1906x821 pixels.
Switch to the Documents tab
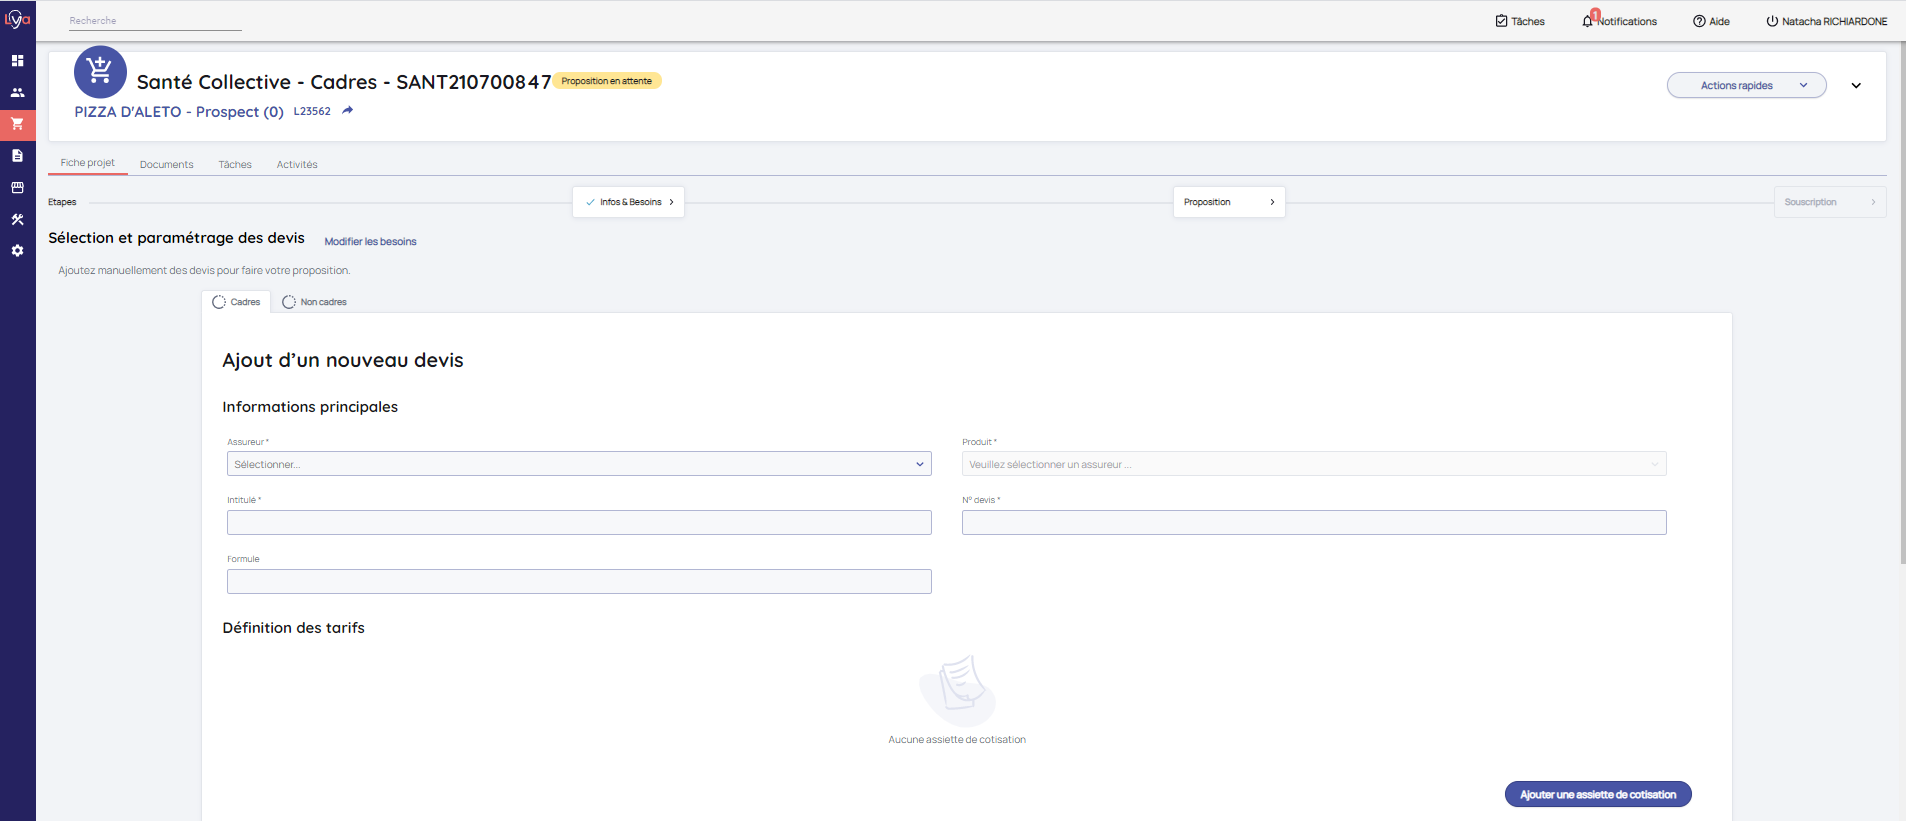[x=166, y=165]
